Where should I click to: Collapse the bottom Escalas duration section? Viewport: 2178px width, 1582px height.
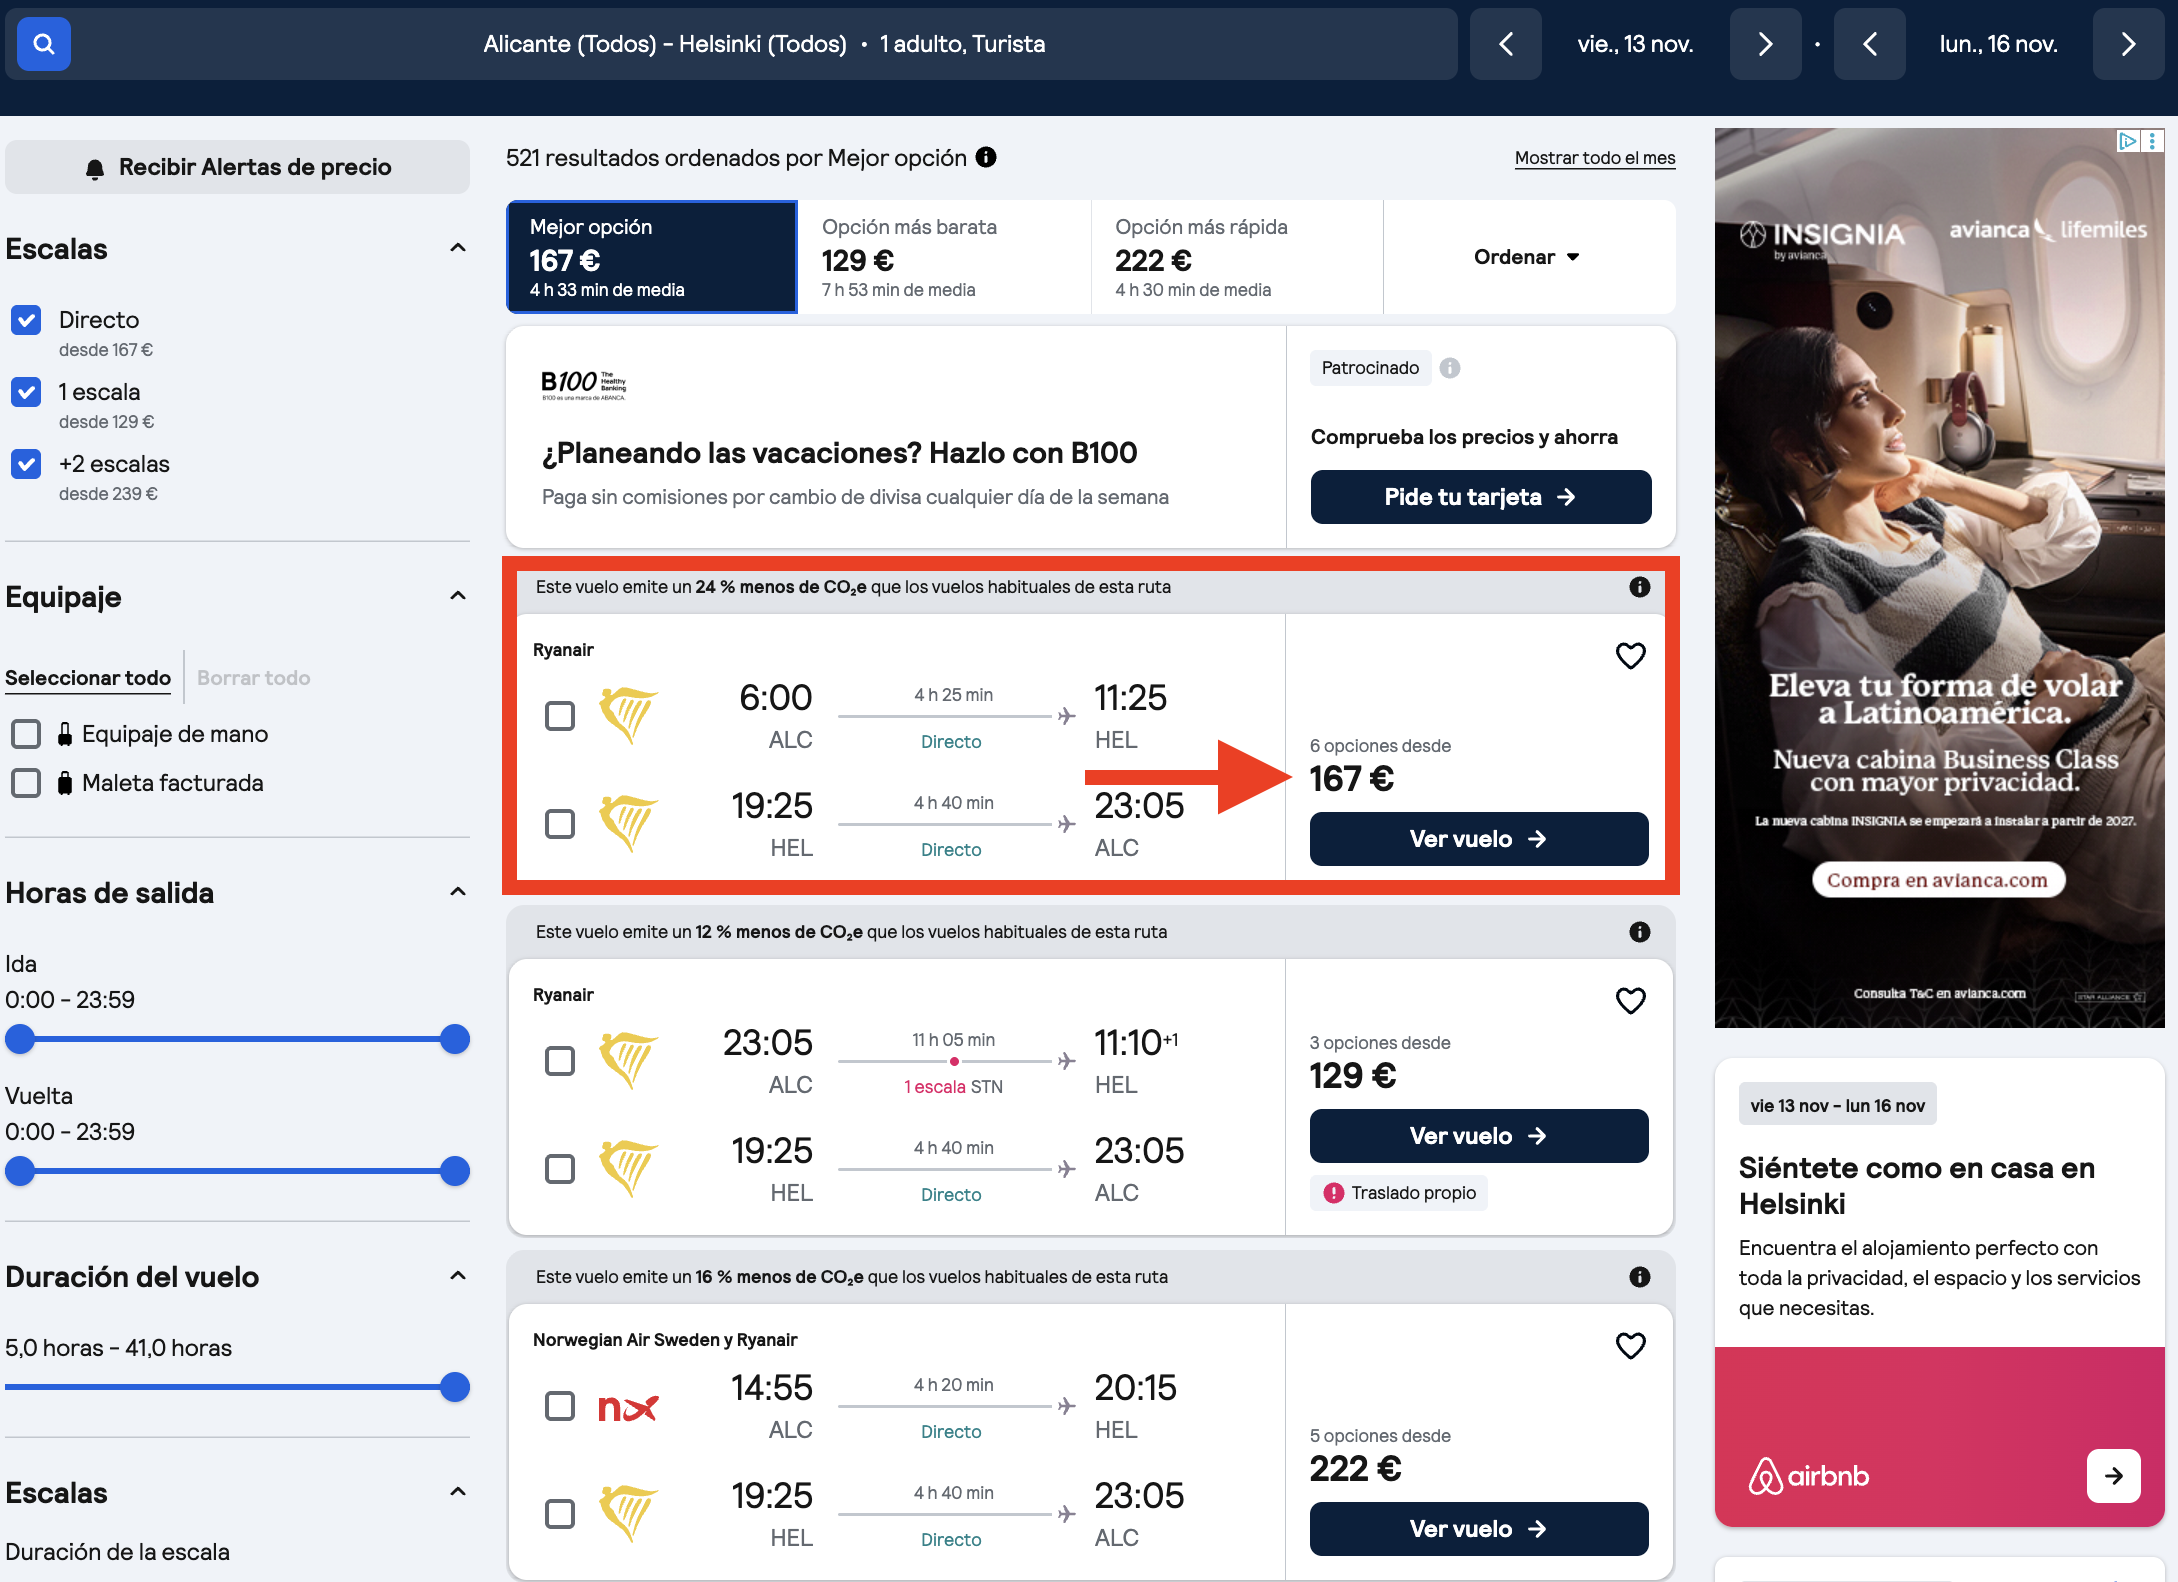pos(458,1492)
